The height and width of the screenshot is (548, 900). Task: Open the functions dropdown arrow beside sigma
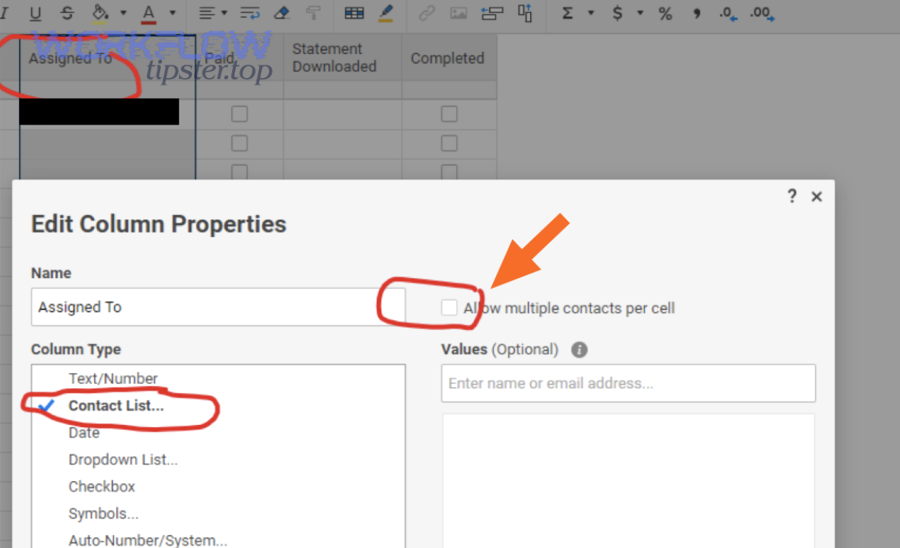pos(591,13)
